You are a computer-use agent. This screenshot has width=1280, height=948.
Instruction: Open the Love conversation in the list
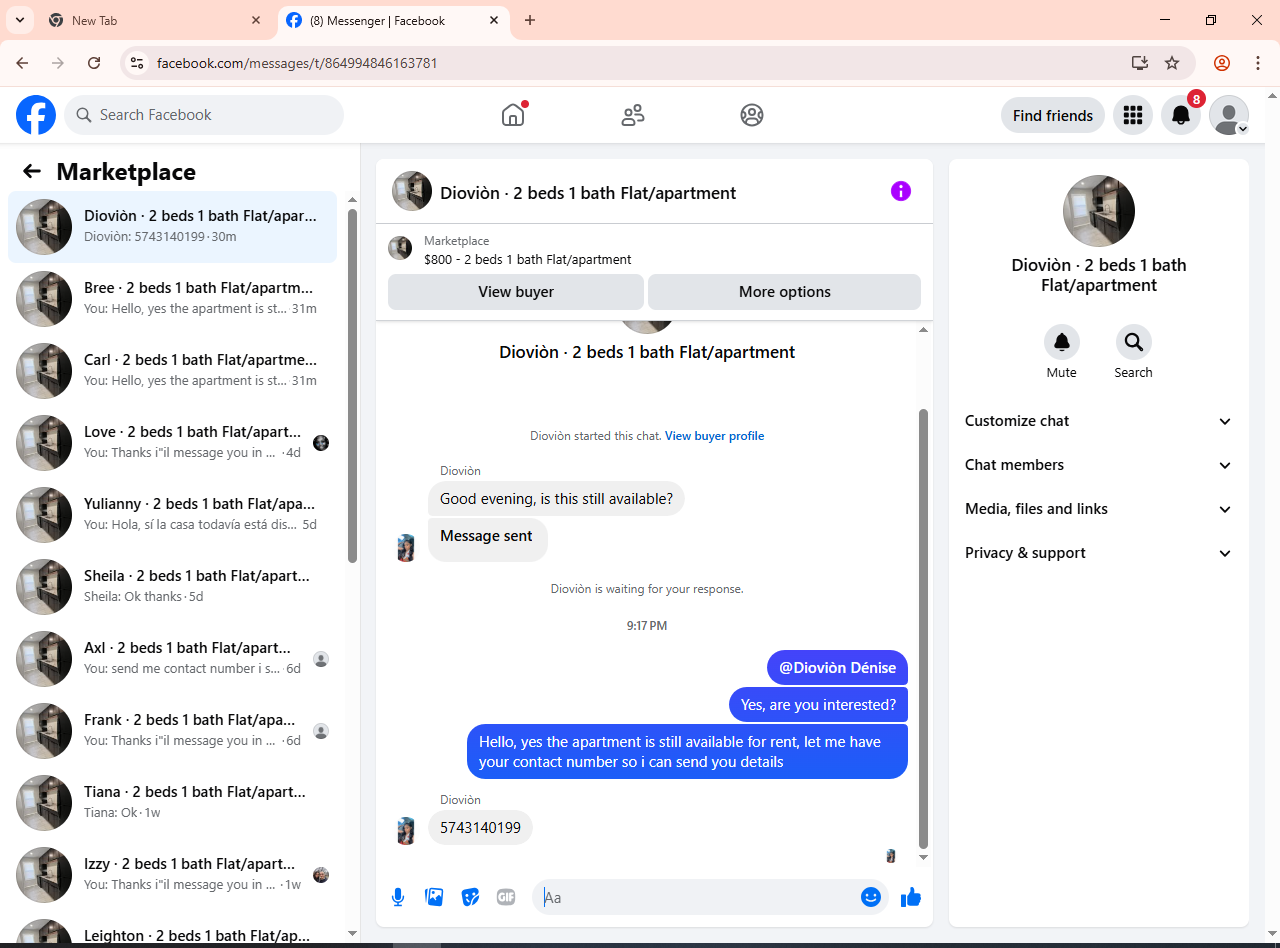[x=173, y=443]
